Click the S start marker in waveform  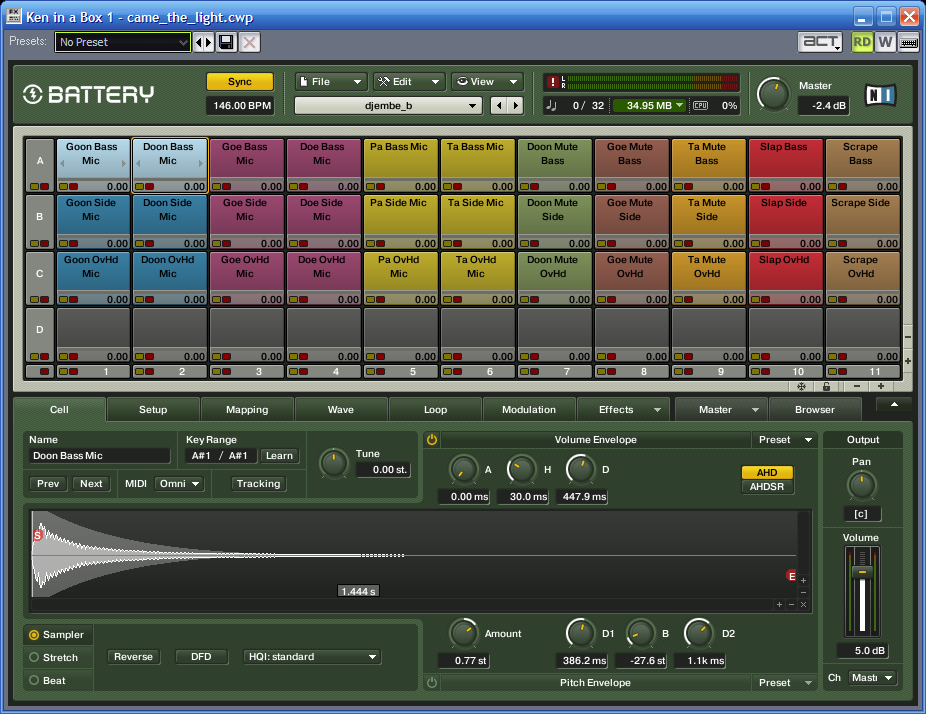[38, 535]
